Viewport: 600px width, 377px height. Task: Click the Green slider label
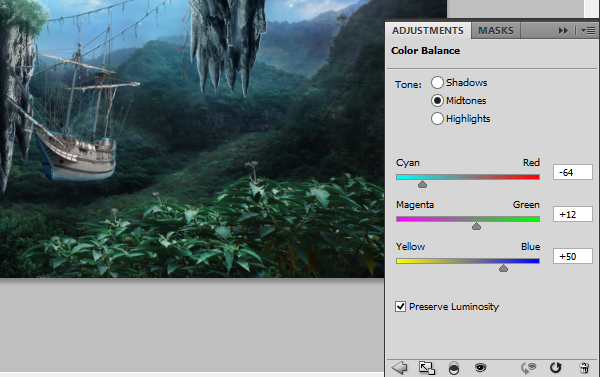(x=526, y=205)
